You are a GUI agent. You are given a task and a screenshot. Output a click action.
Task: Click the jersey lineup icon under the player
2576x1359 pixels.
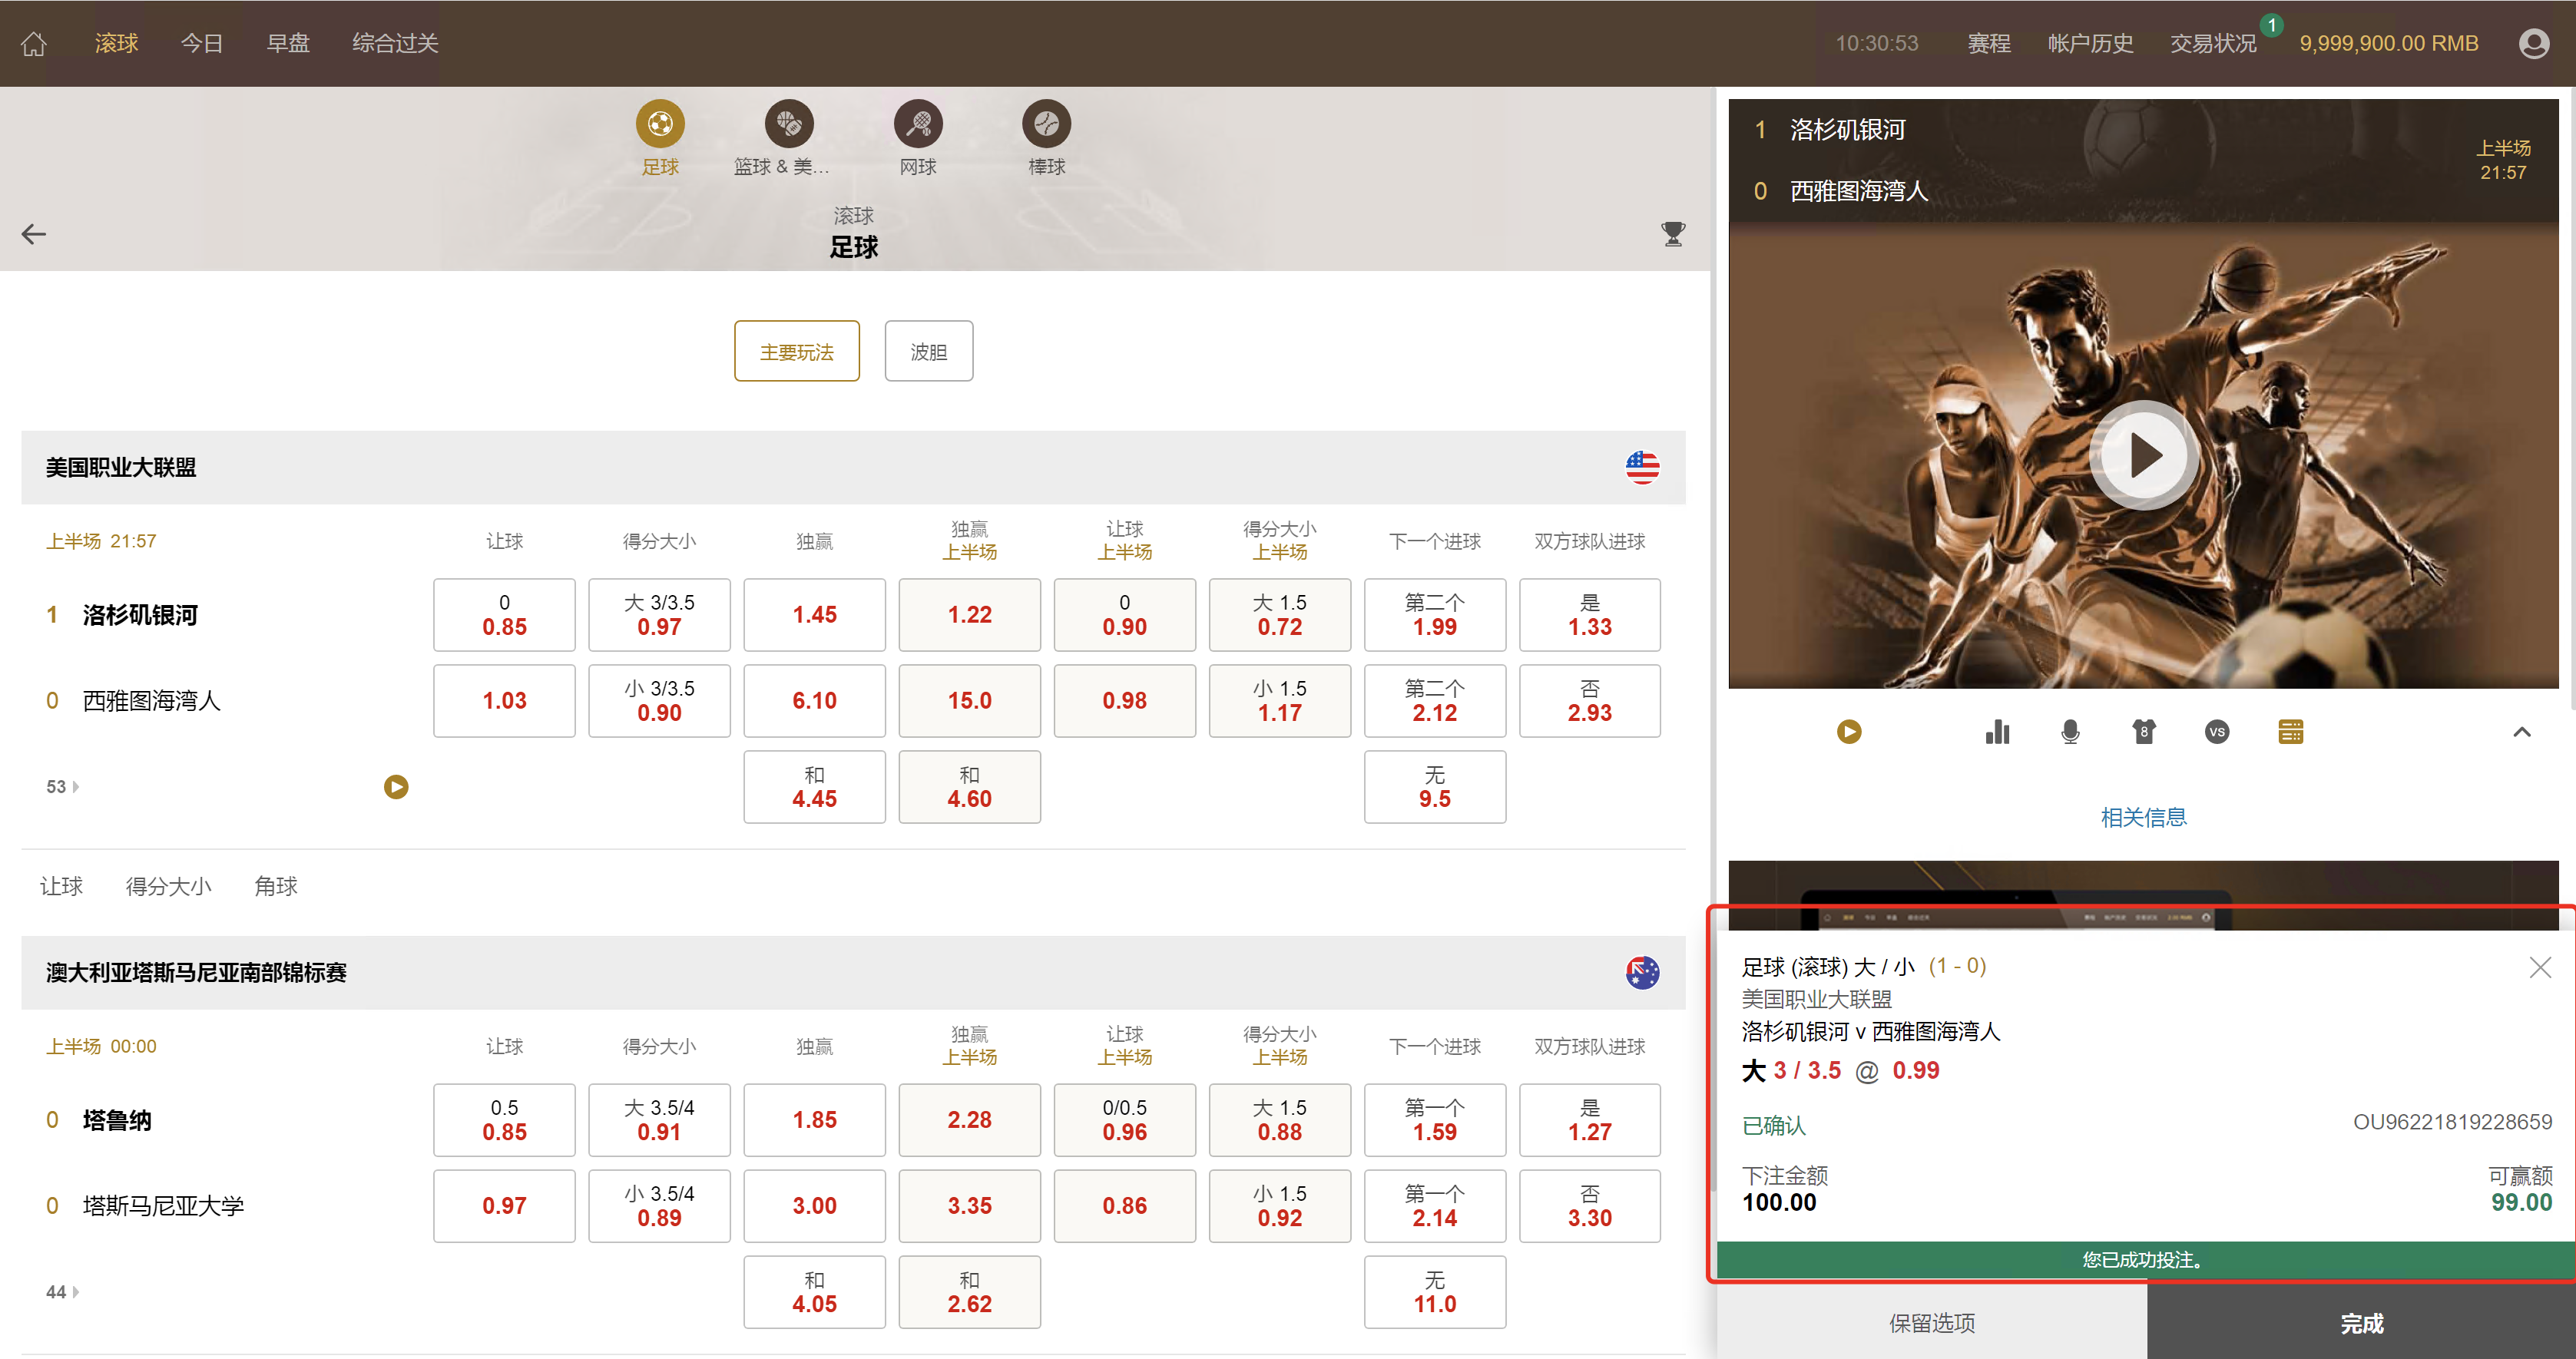pos(2143,732)
